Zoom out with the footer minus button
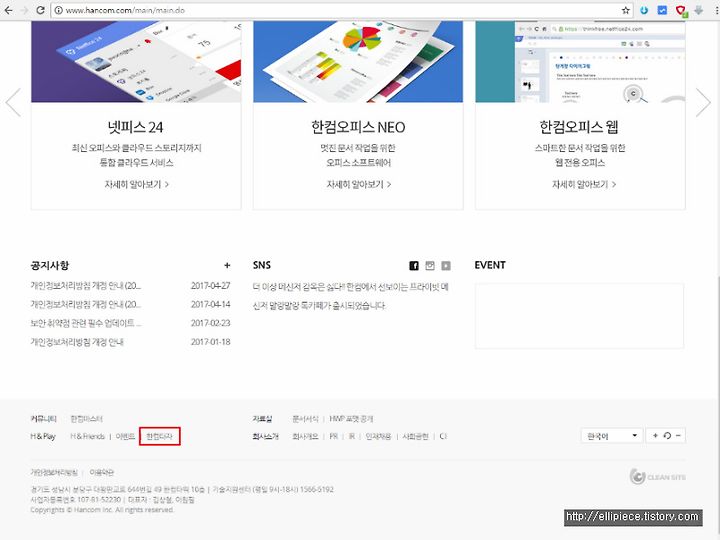The height and width of the screenshot is (540, 720). [x=678, y=435]
